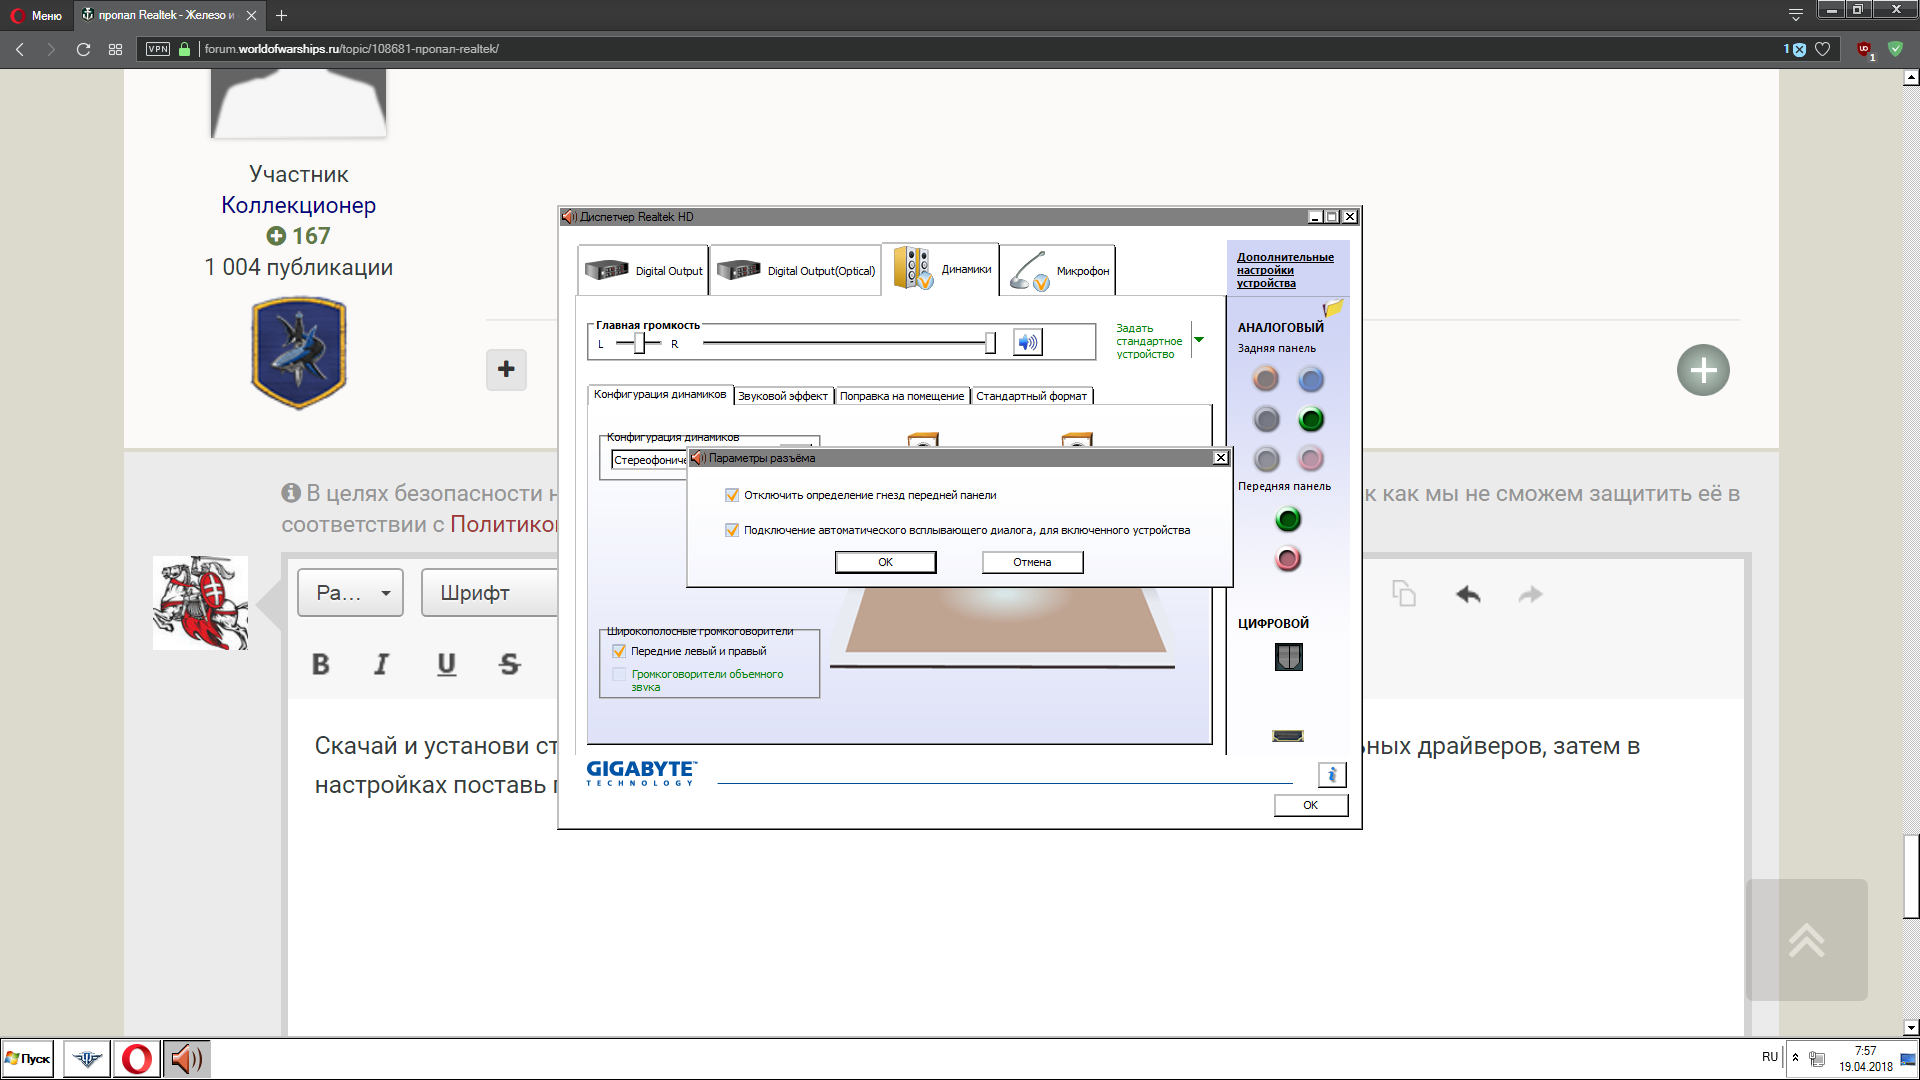Click the green rear panel audio jack
Viewport: 1920px width, 1080px height.
tap(1311, 420)
